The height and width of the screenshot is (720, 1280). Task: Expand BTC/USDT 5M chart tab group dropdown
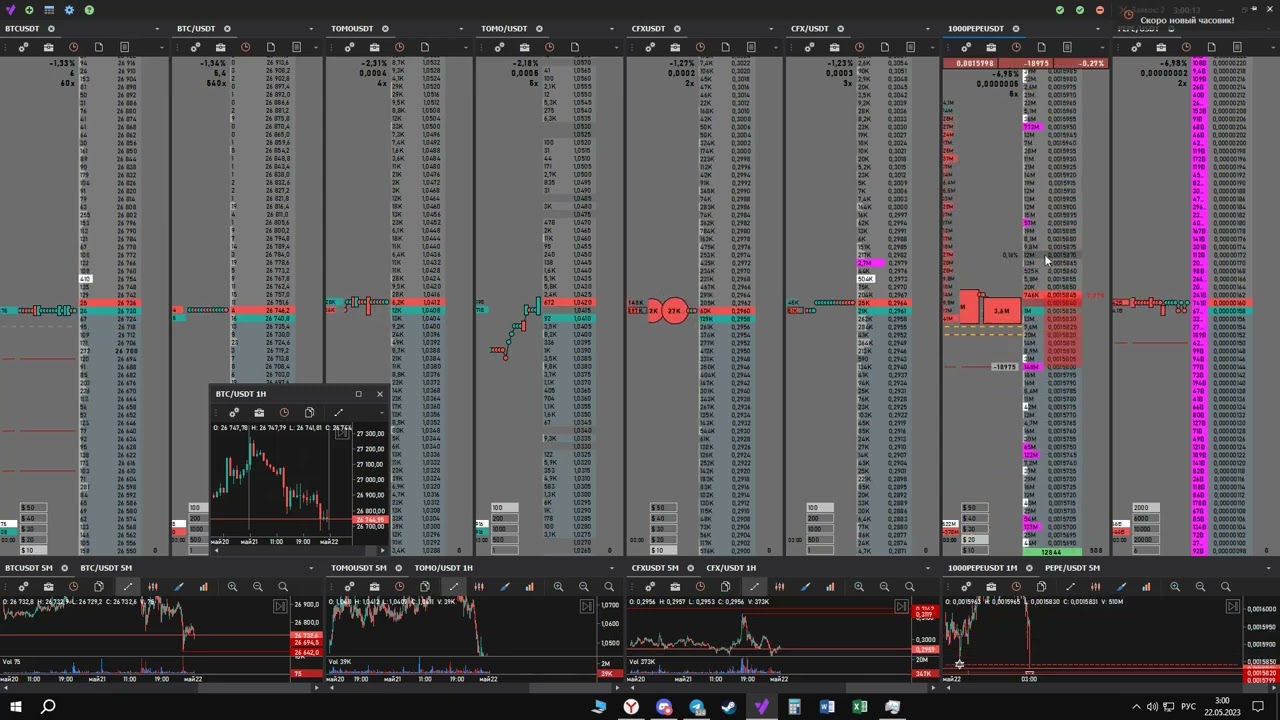coord(311,568)
